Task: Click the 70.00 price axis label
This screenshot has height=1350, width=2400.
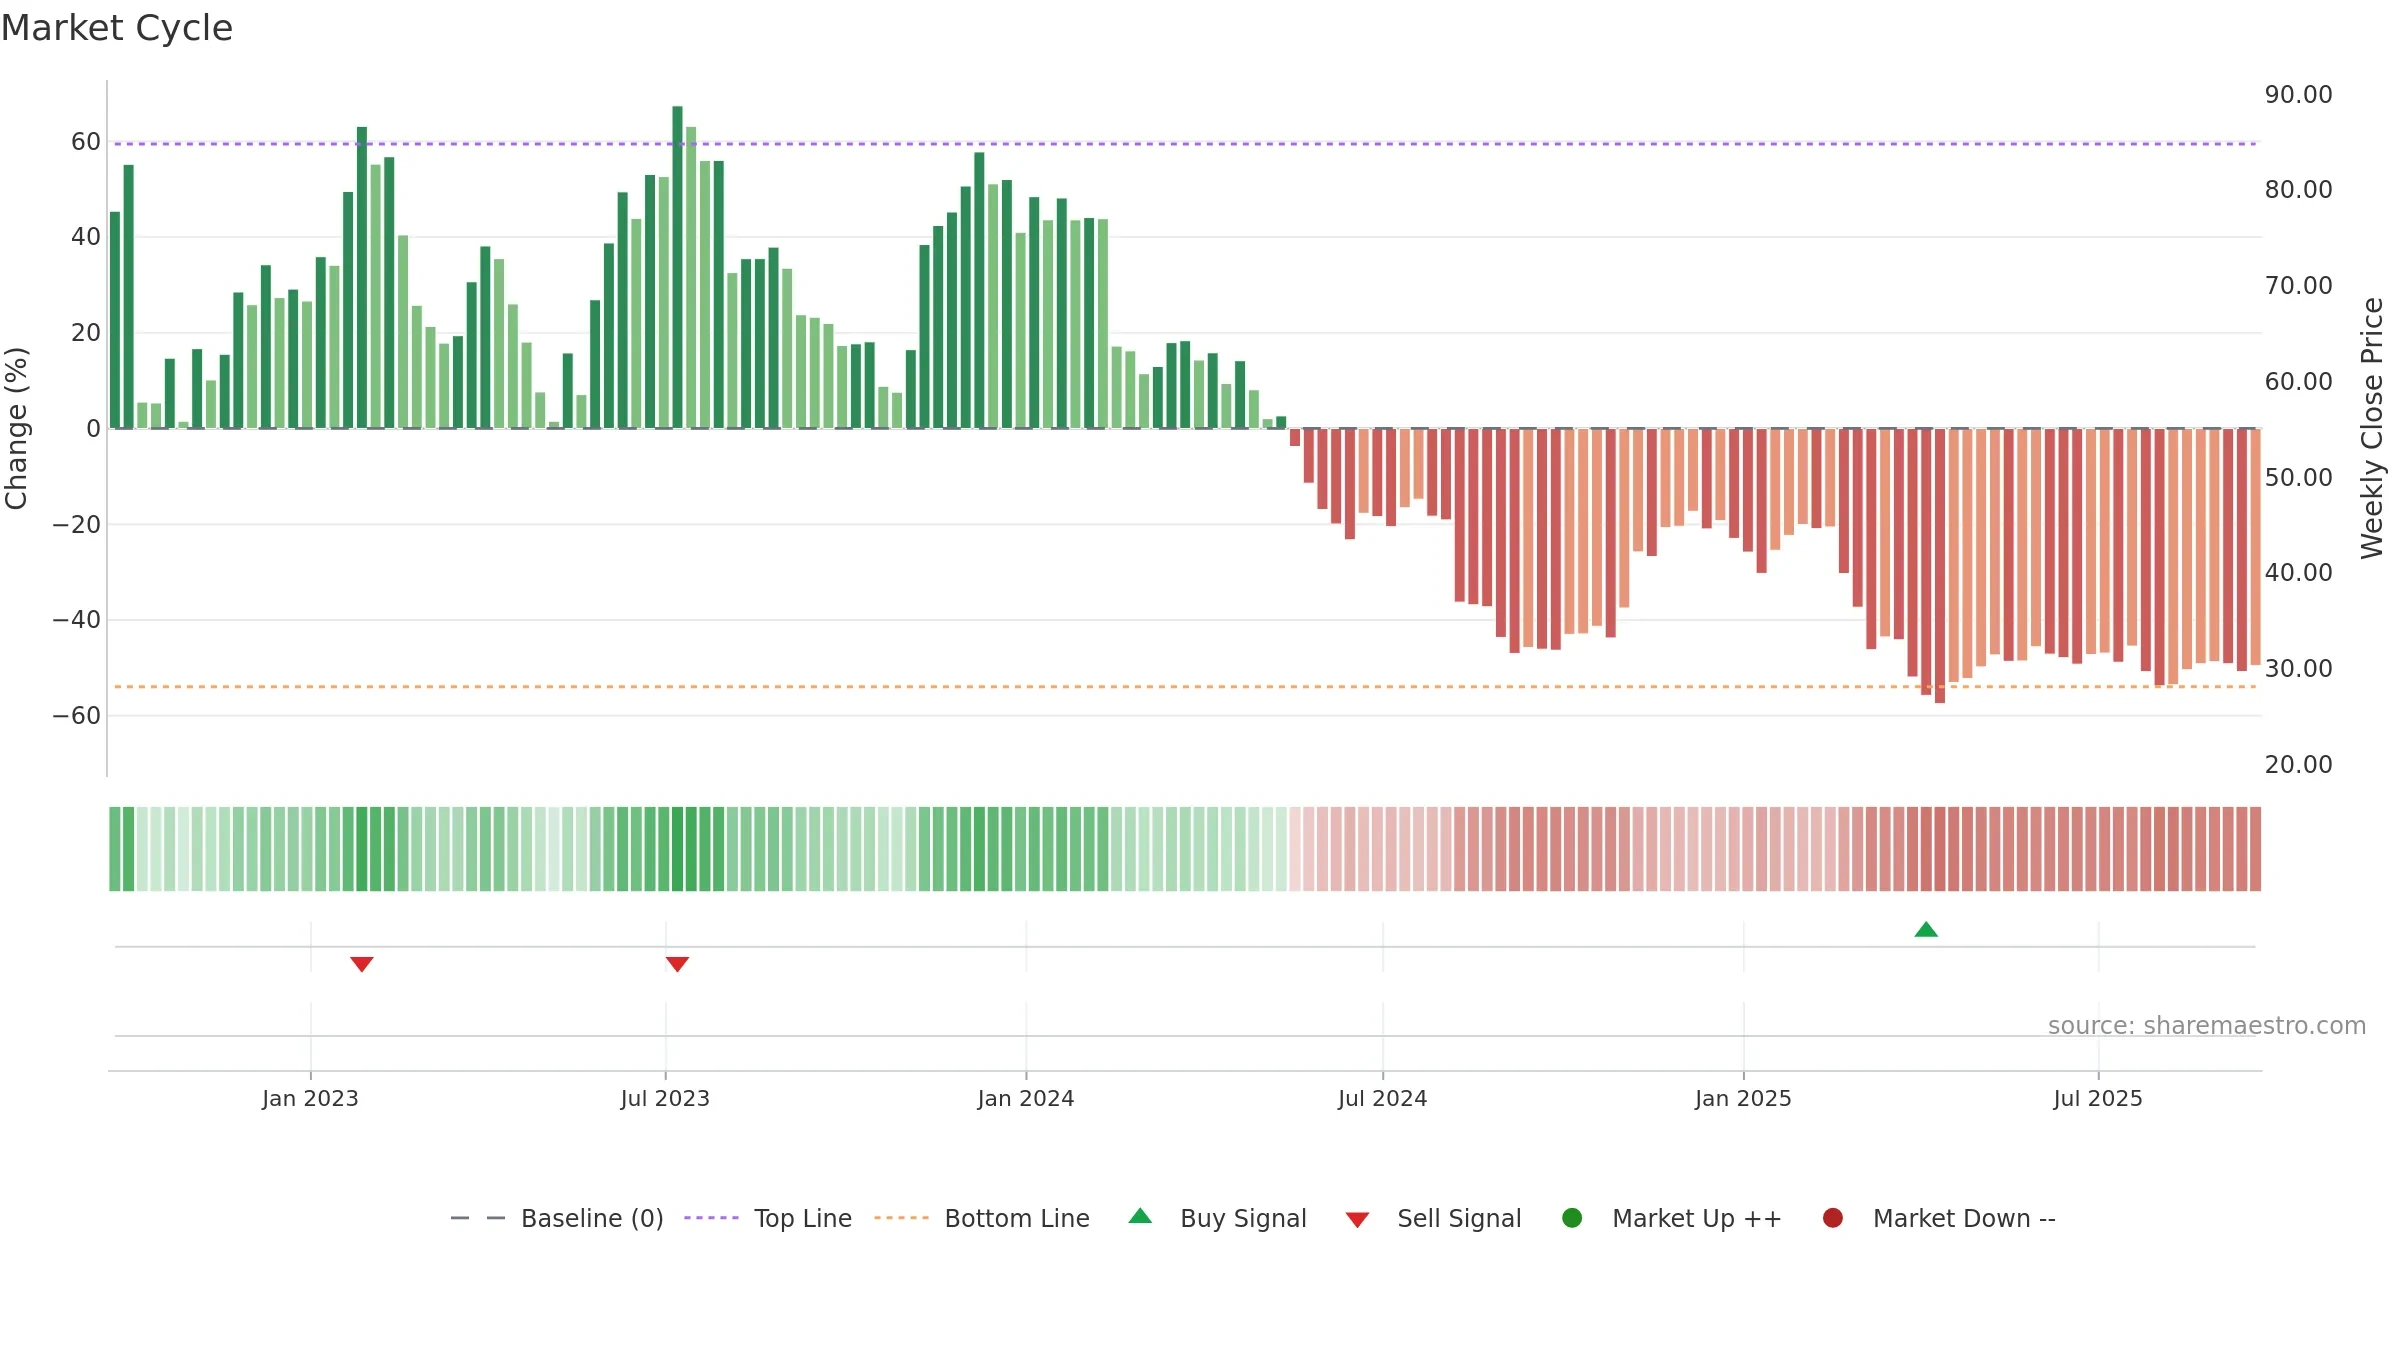Action: (x=2298, y=286)
